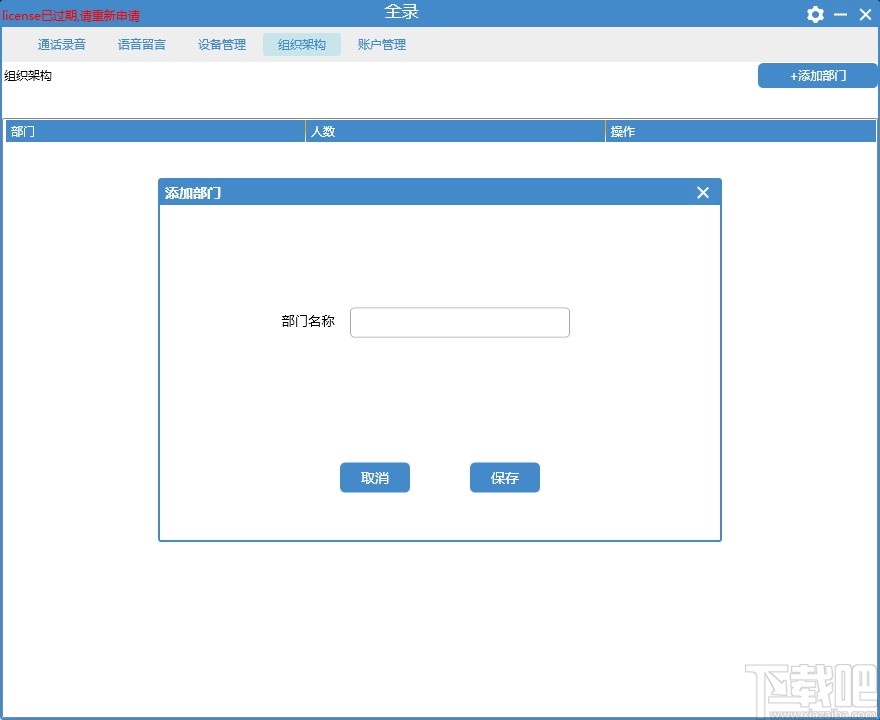Click the 人数 column header
Image resolution: width=880 pixels, height=720 pixels.
point(322,131)
